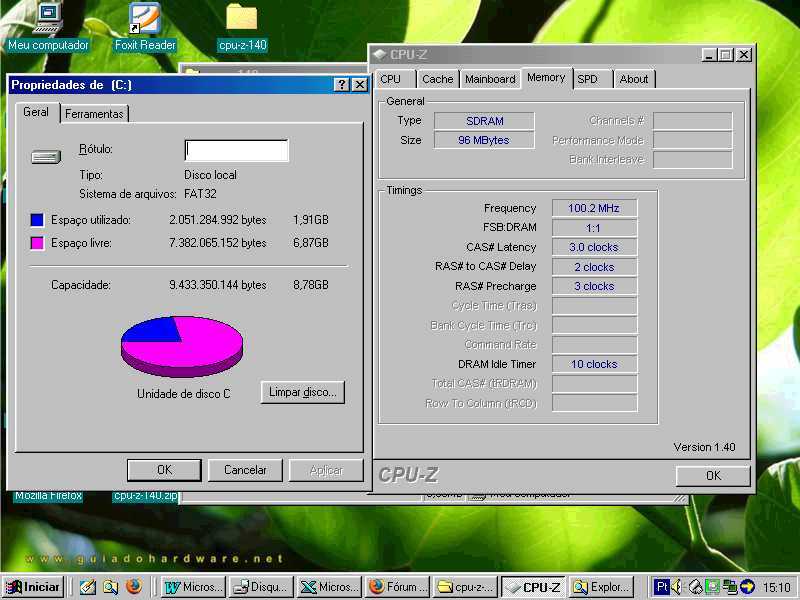Switch to the Ferramentas tab
Viewport: 800px width, 600px height.
94,114
